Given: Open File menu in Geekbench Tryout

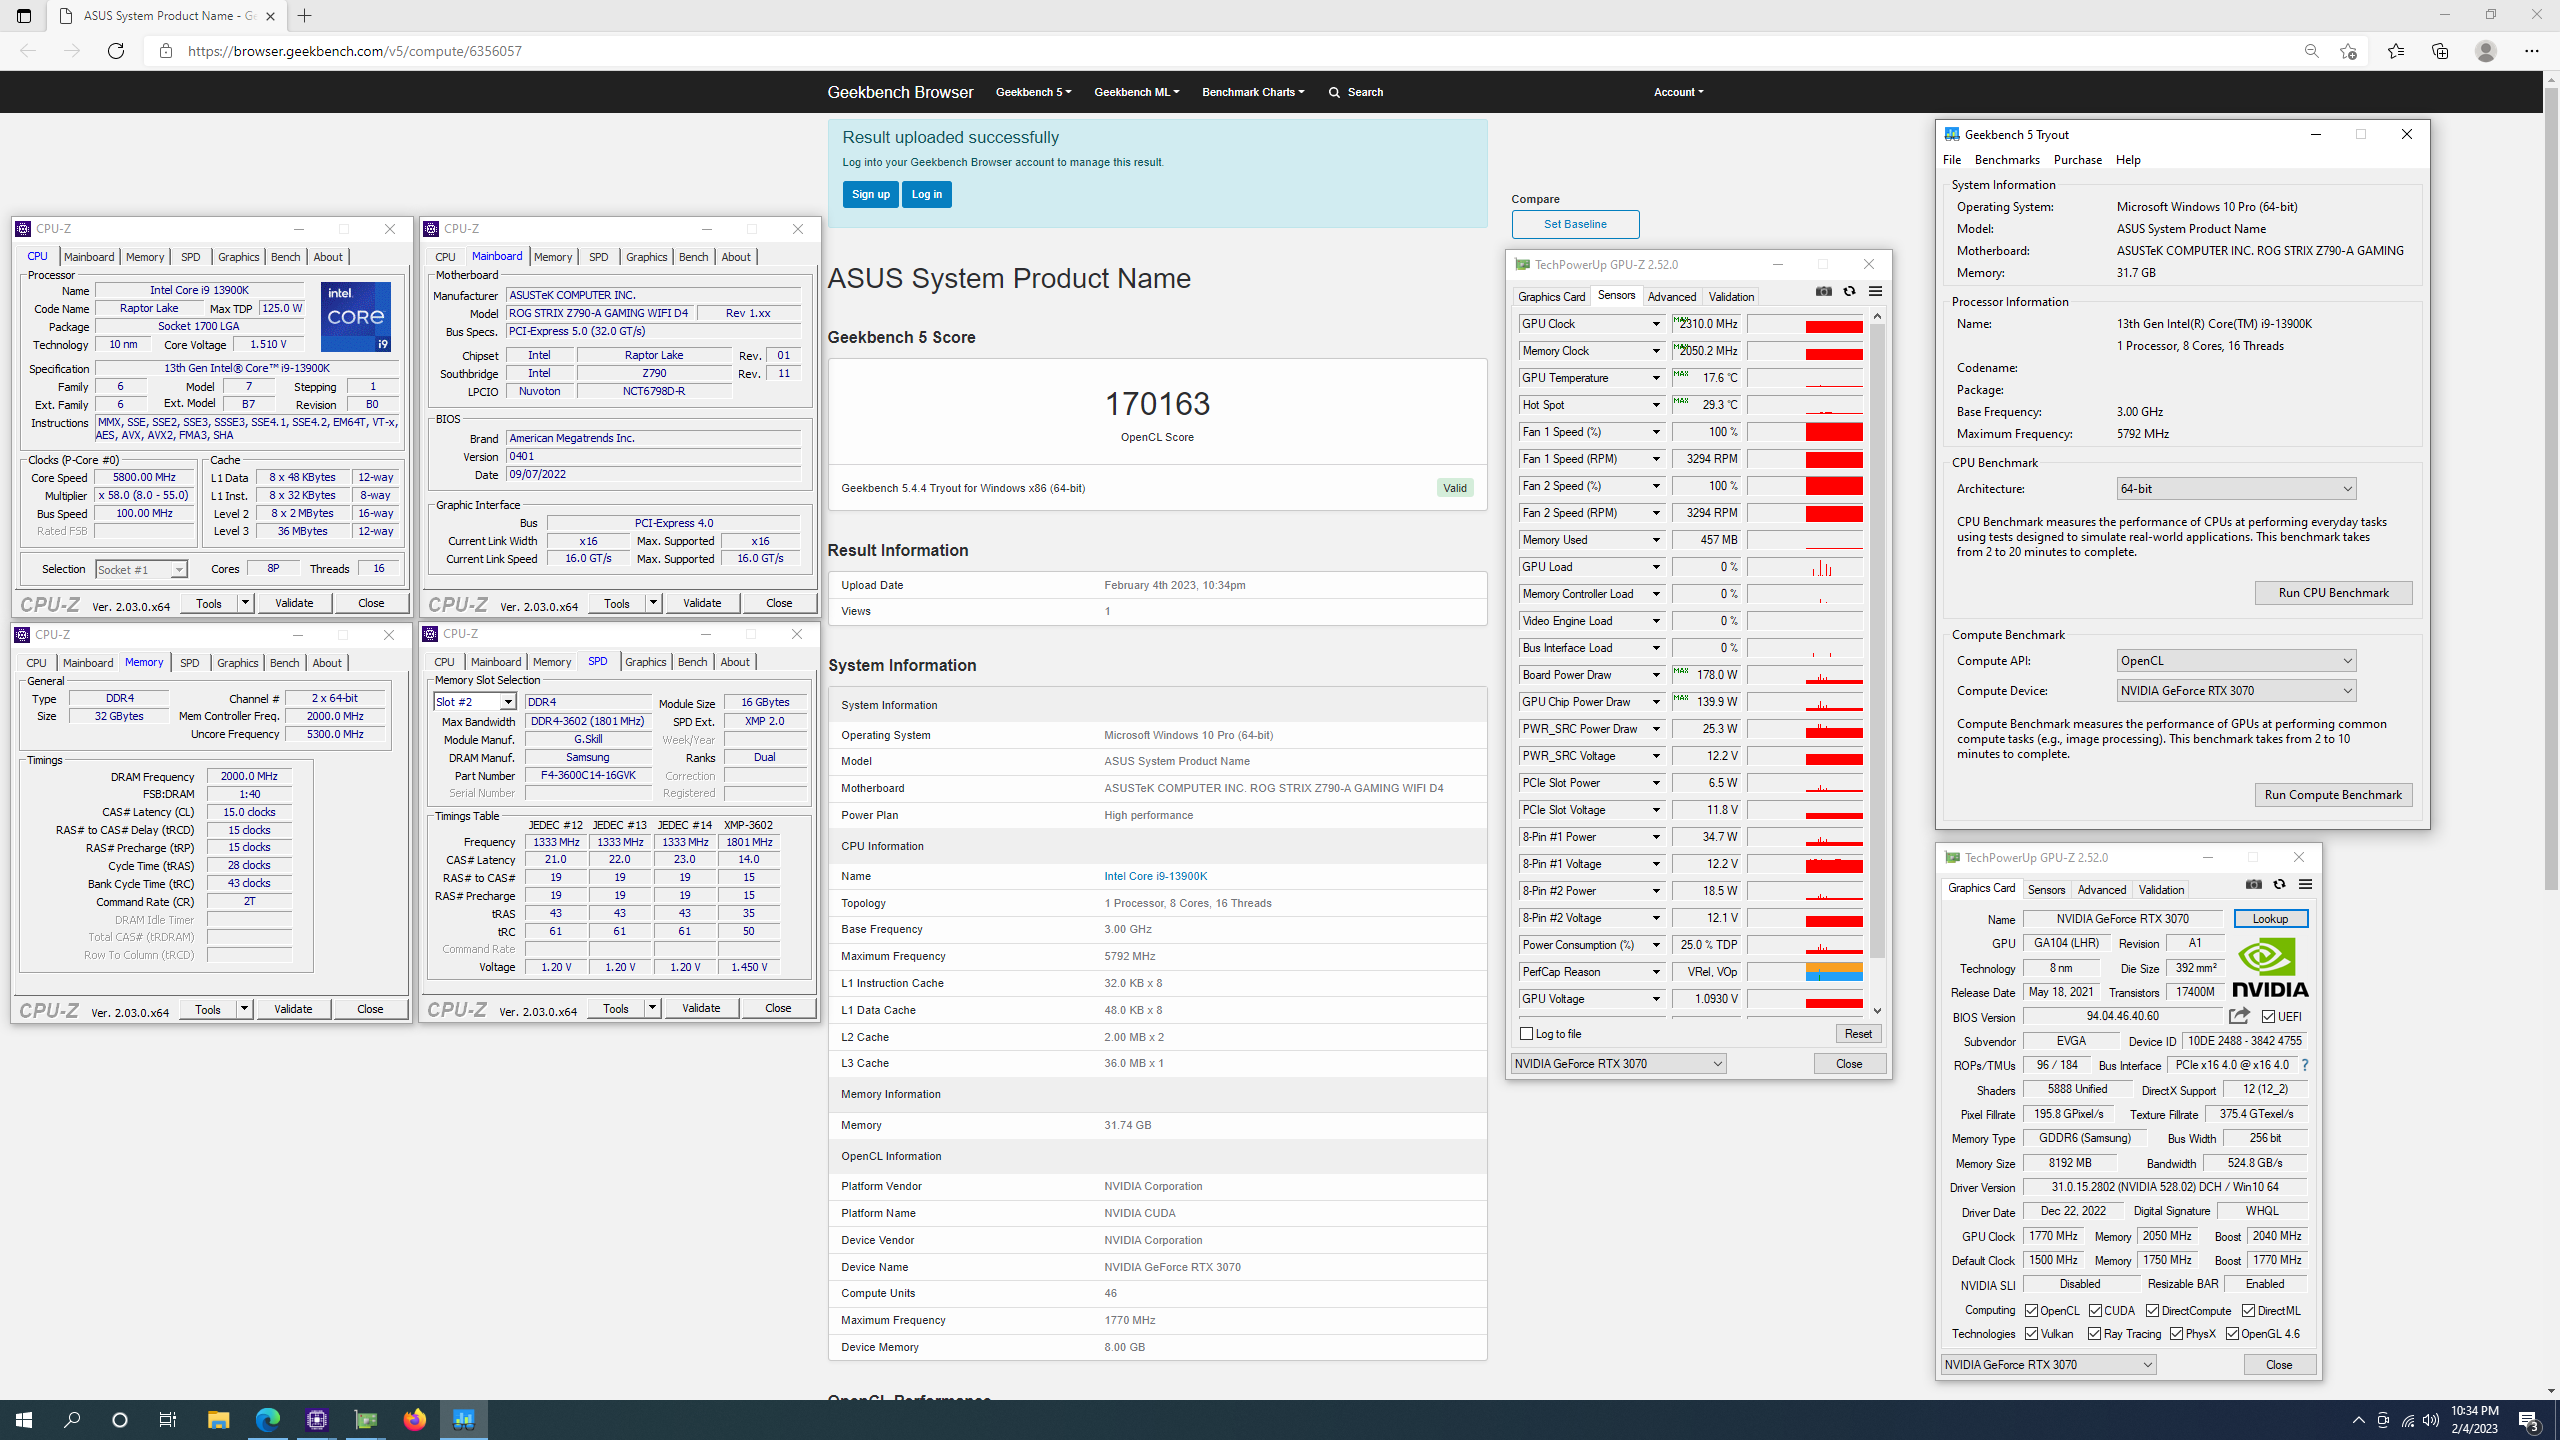Looking at the screenshot, I should point(1952,160).
